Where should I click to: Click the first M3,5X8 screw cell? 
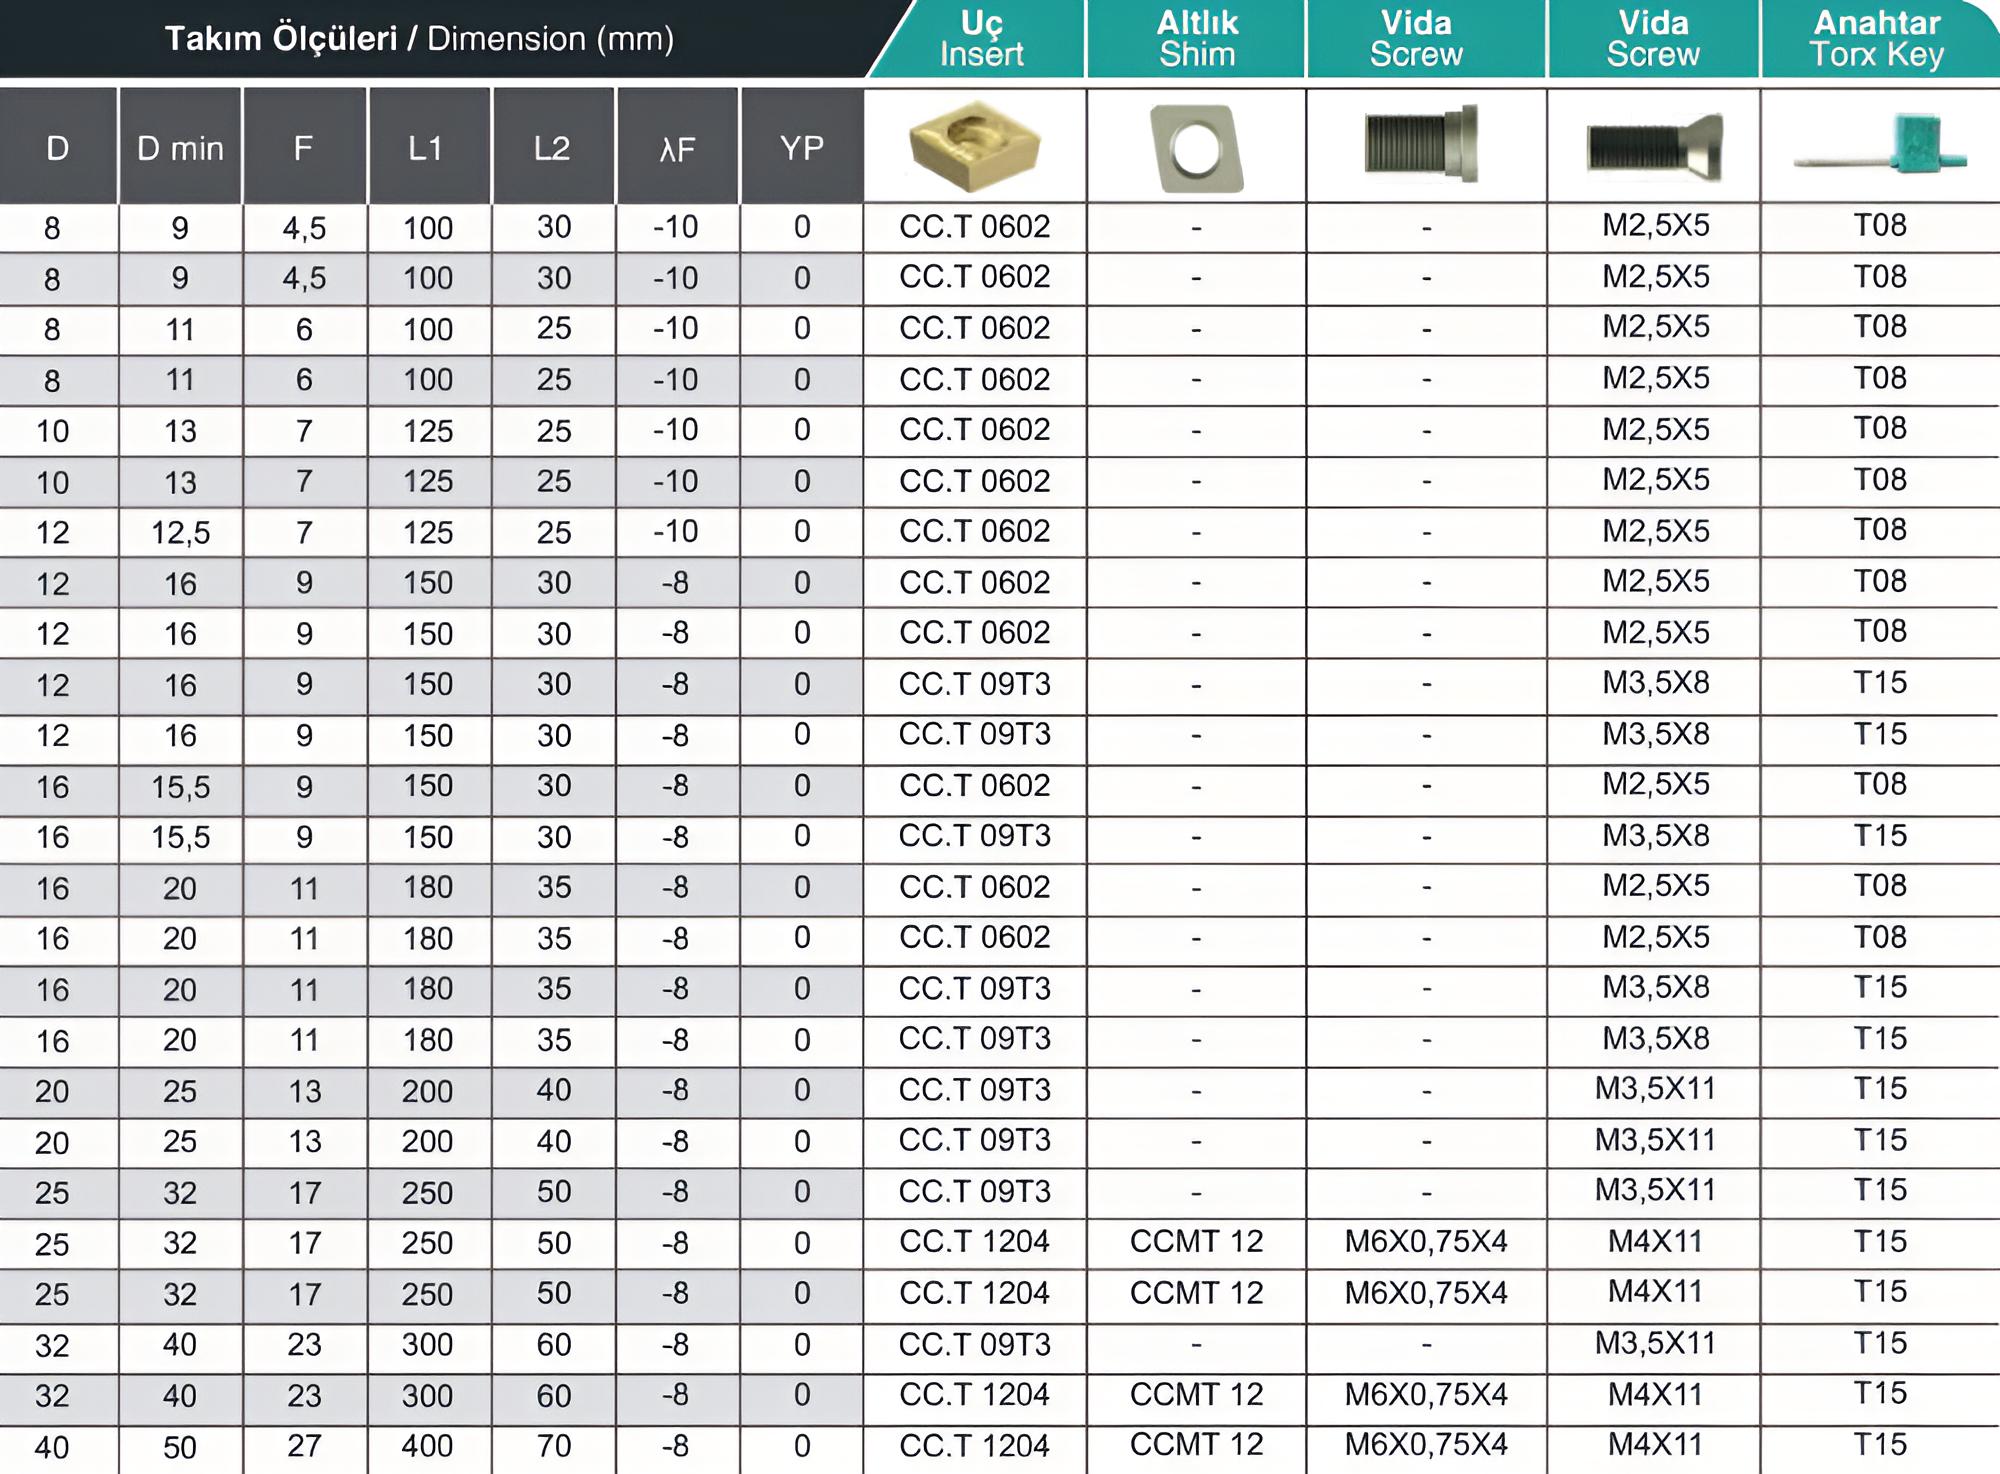pos(1655,683)
